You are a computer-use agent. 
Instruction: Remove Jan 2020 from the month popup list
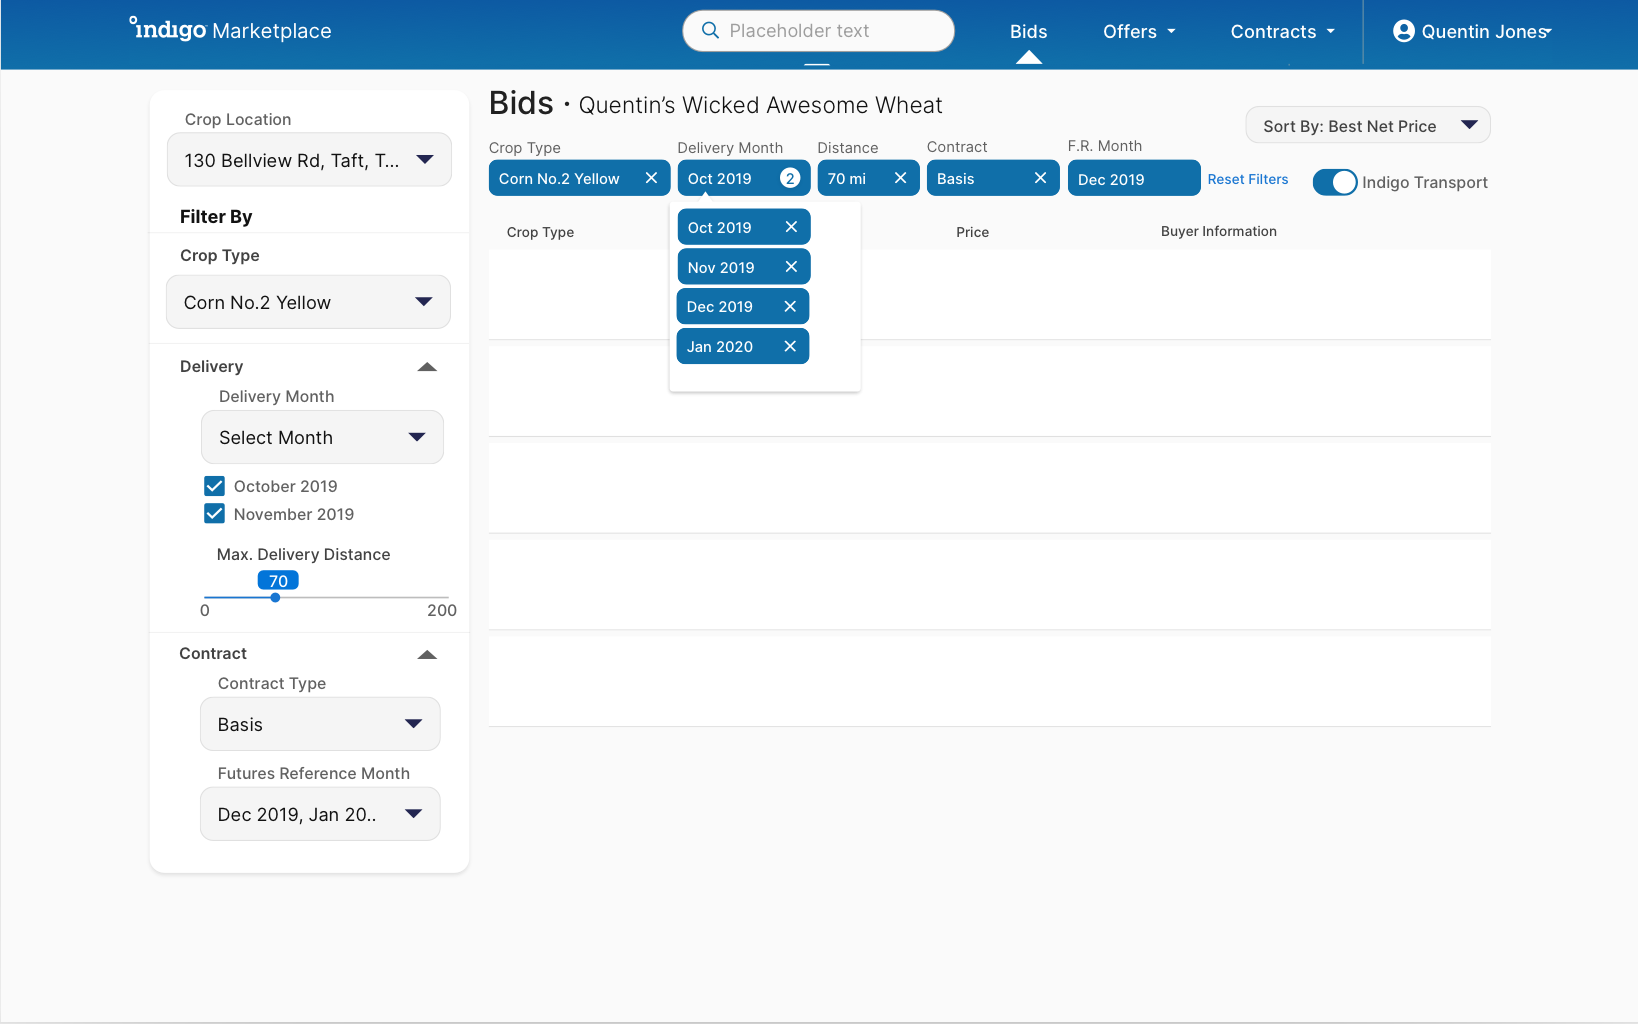point(790,346)
